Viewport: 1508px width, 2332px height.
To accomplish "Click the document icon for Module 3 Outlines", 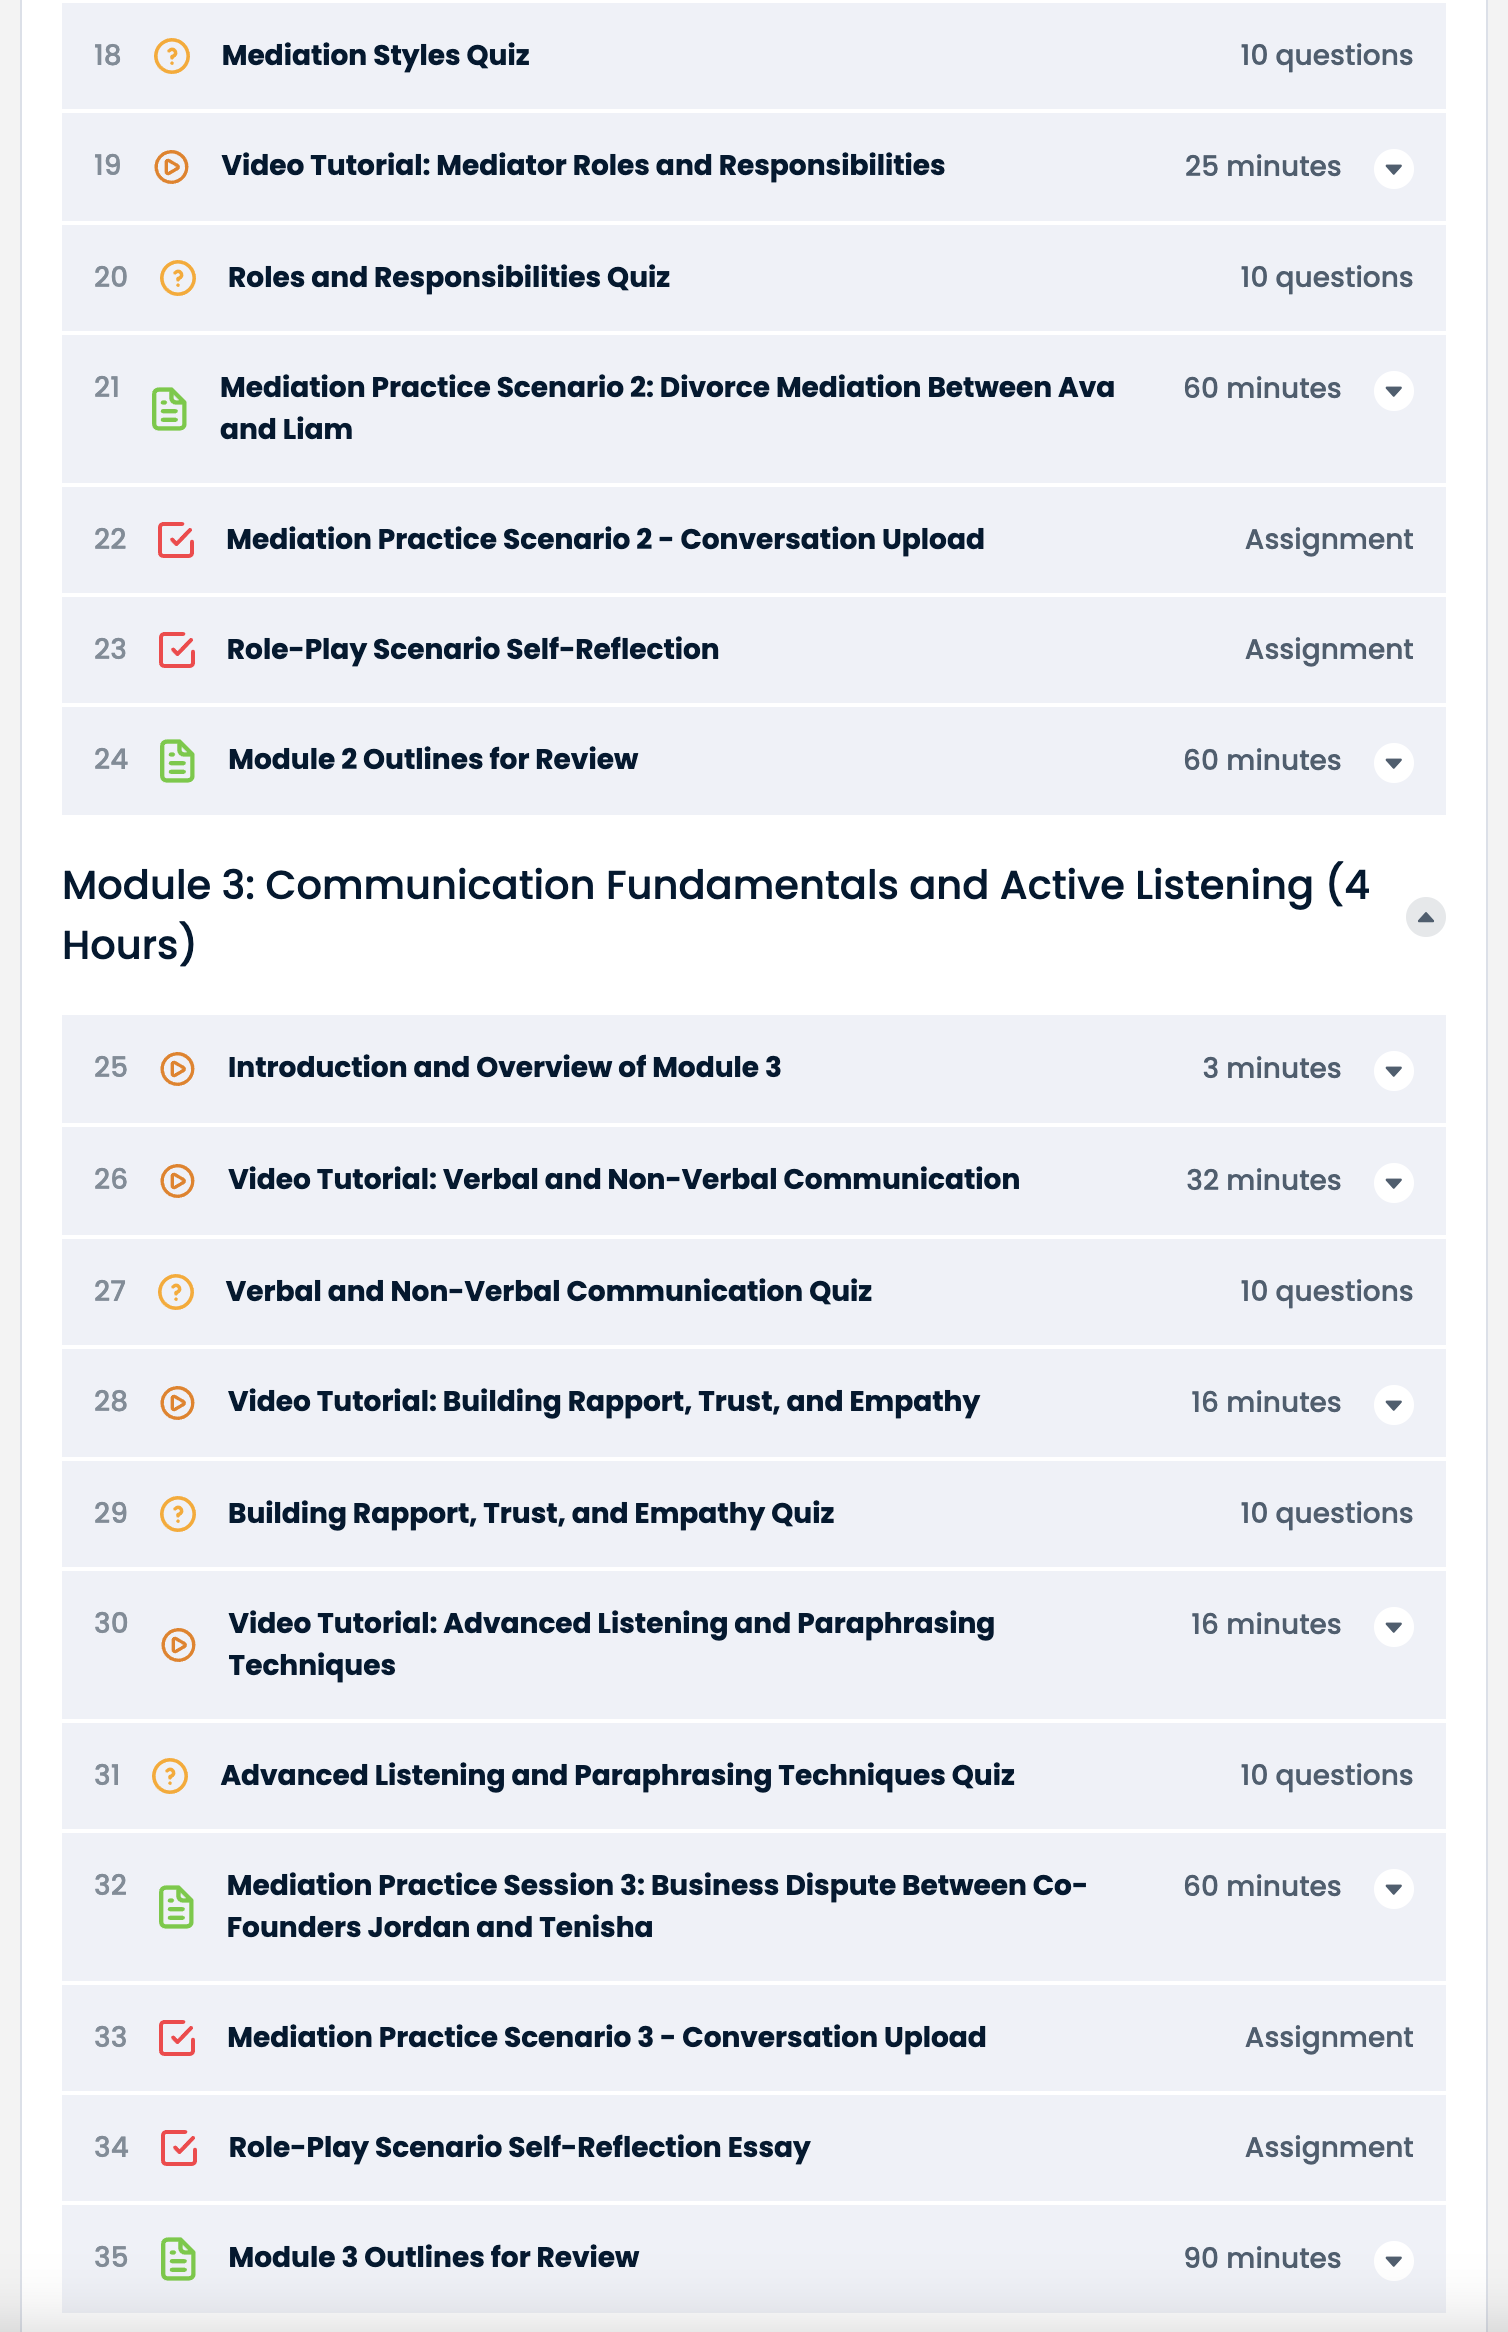I will [178, 2259].
